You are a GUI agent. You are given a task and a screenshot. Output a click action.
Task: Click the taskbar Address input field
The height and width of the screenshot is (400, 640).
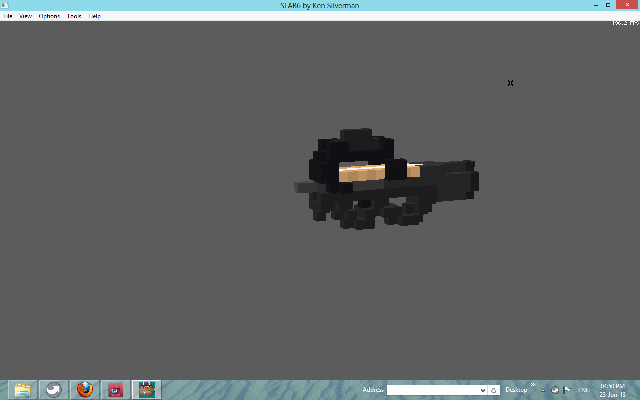(x=433, y=390)
